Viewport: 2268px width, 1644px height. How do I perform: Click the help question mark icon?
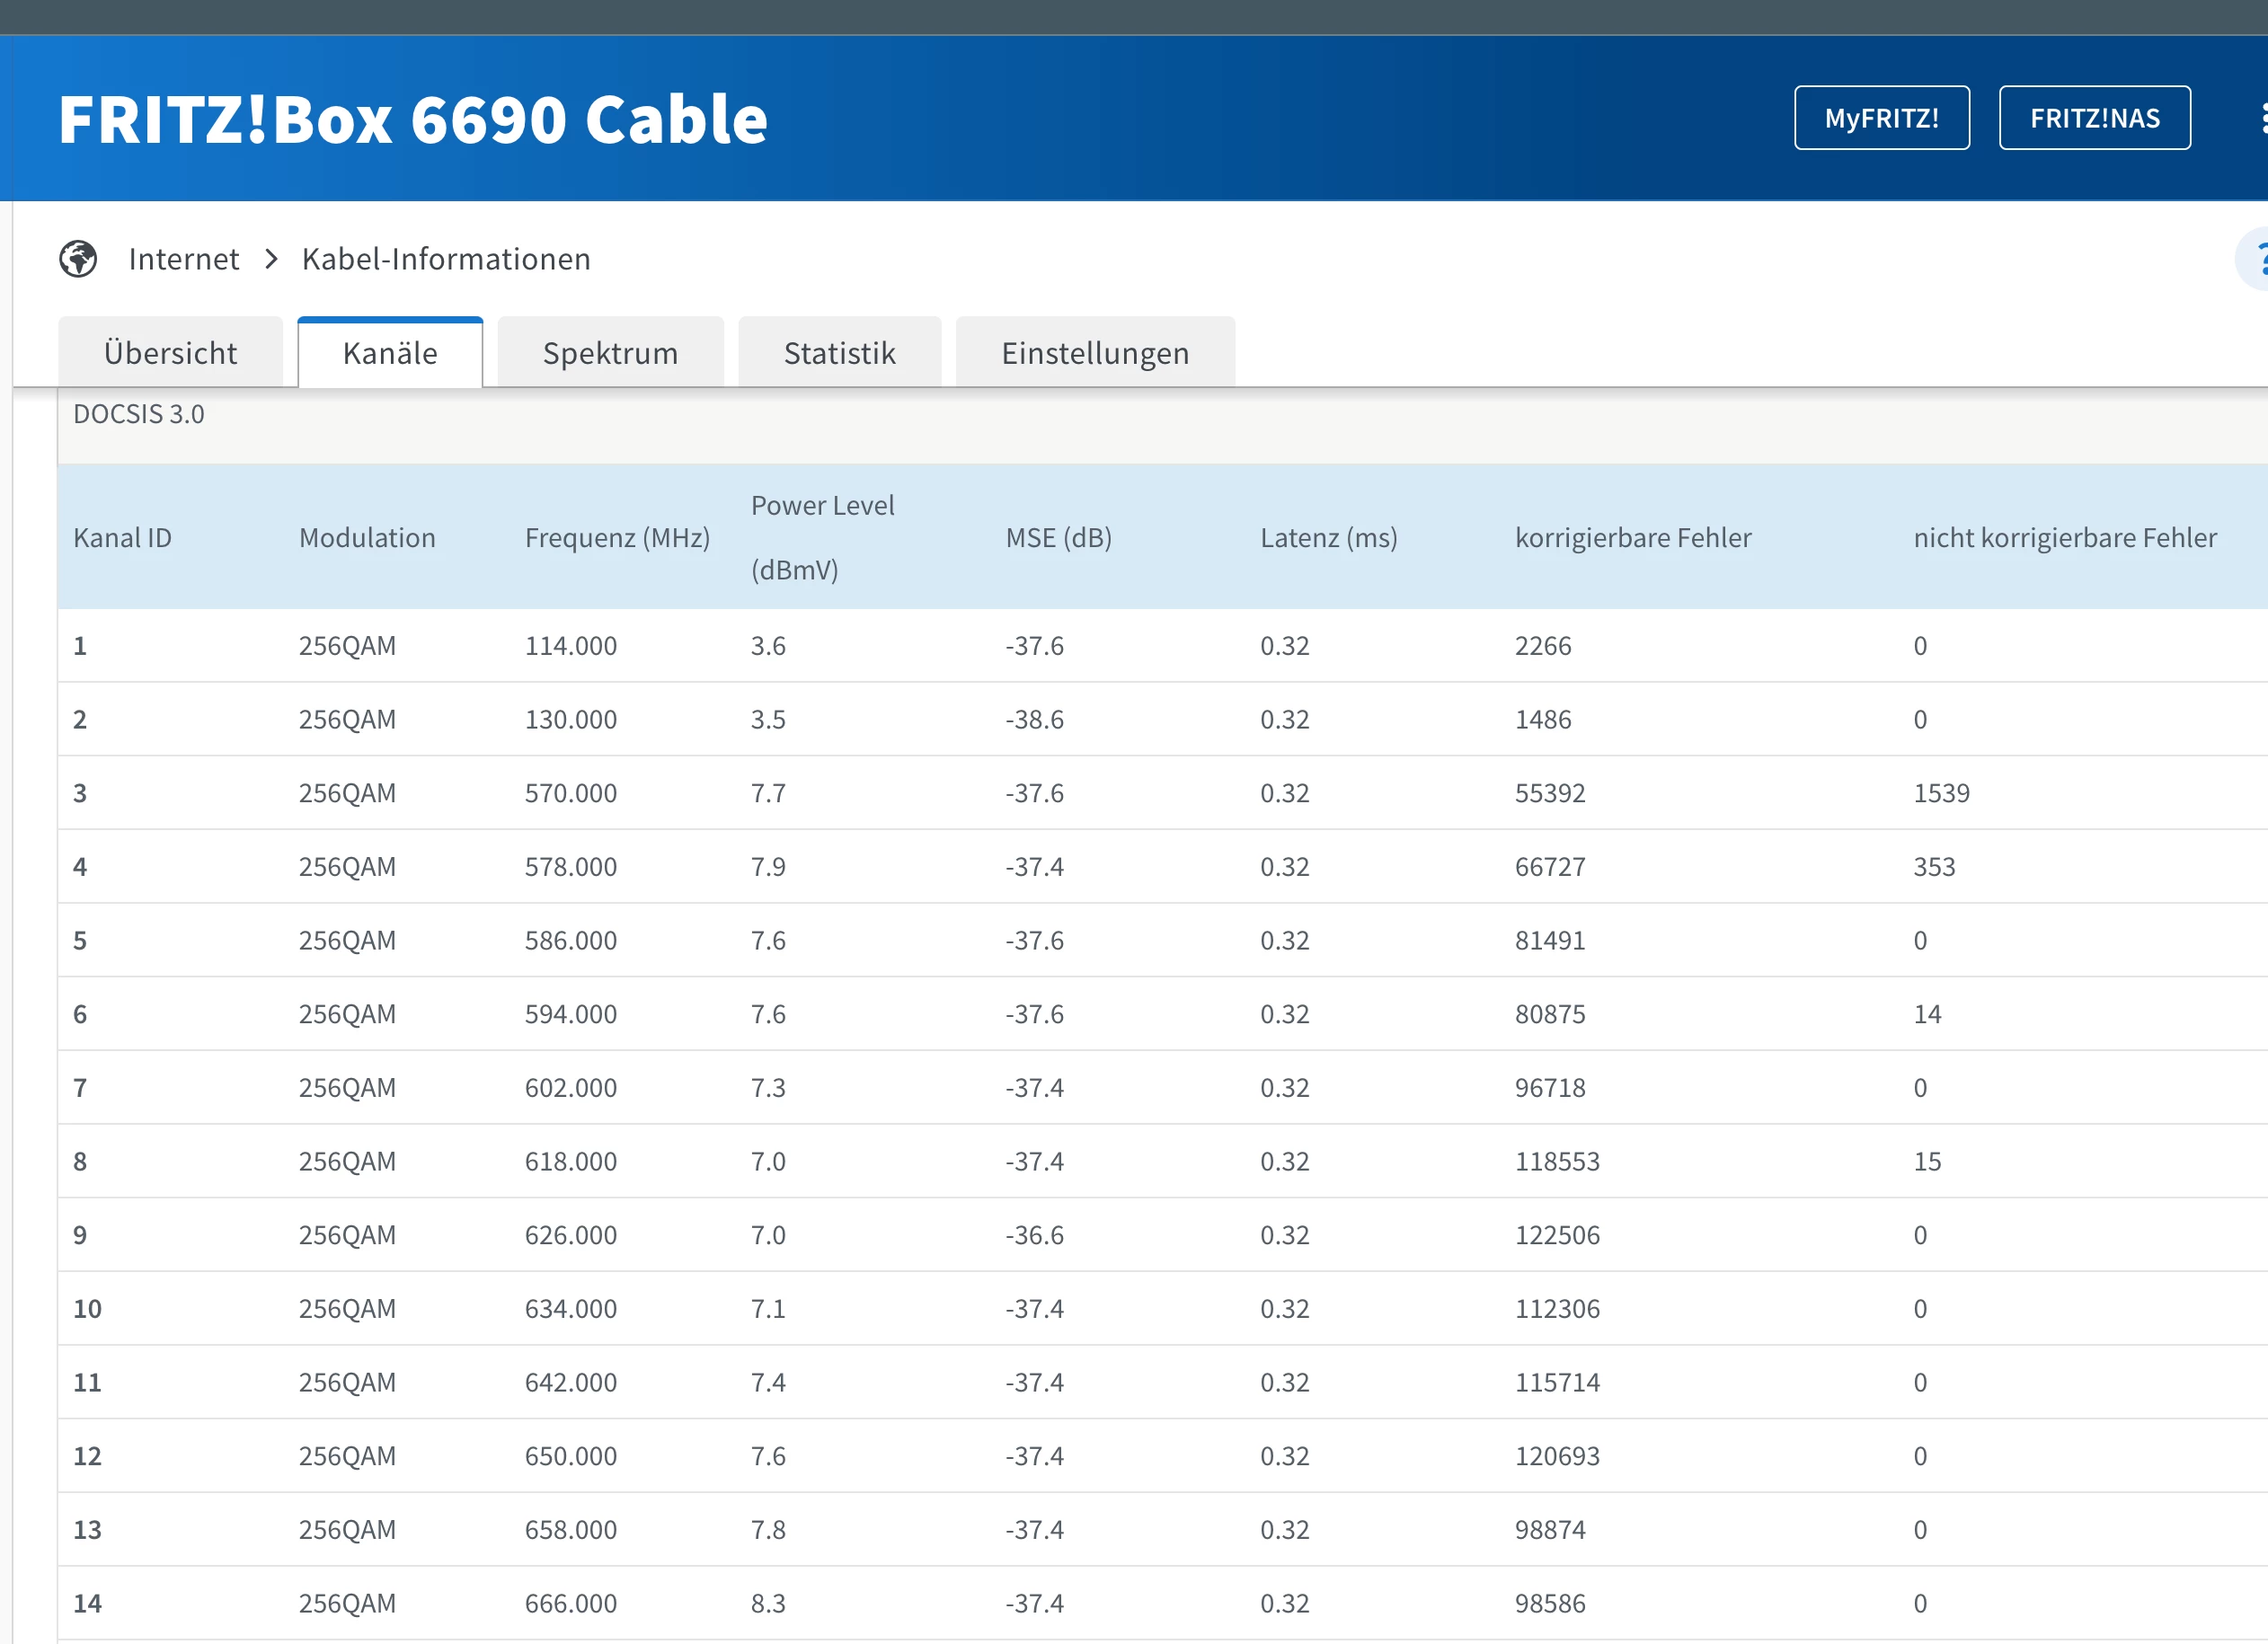pos(2258,259)
